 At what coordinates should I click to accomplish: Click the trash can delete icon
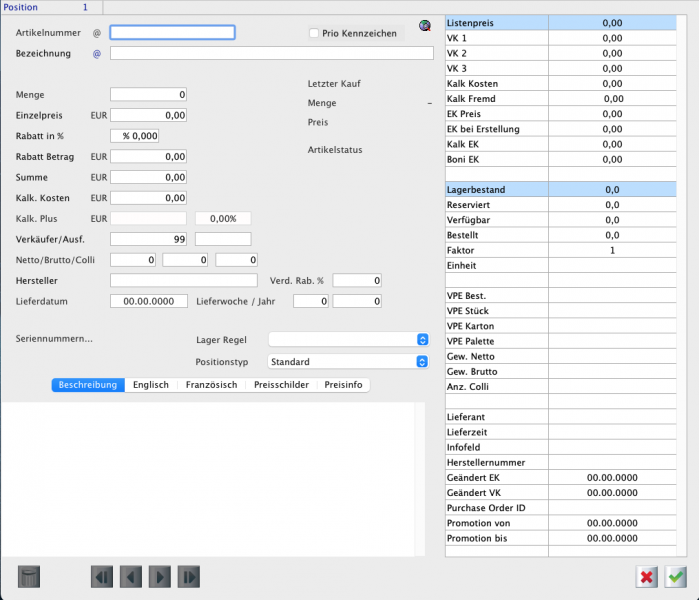click(29, 577)
